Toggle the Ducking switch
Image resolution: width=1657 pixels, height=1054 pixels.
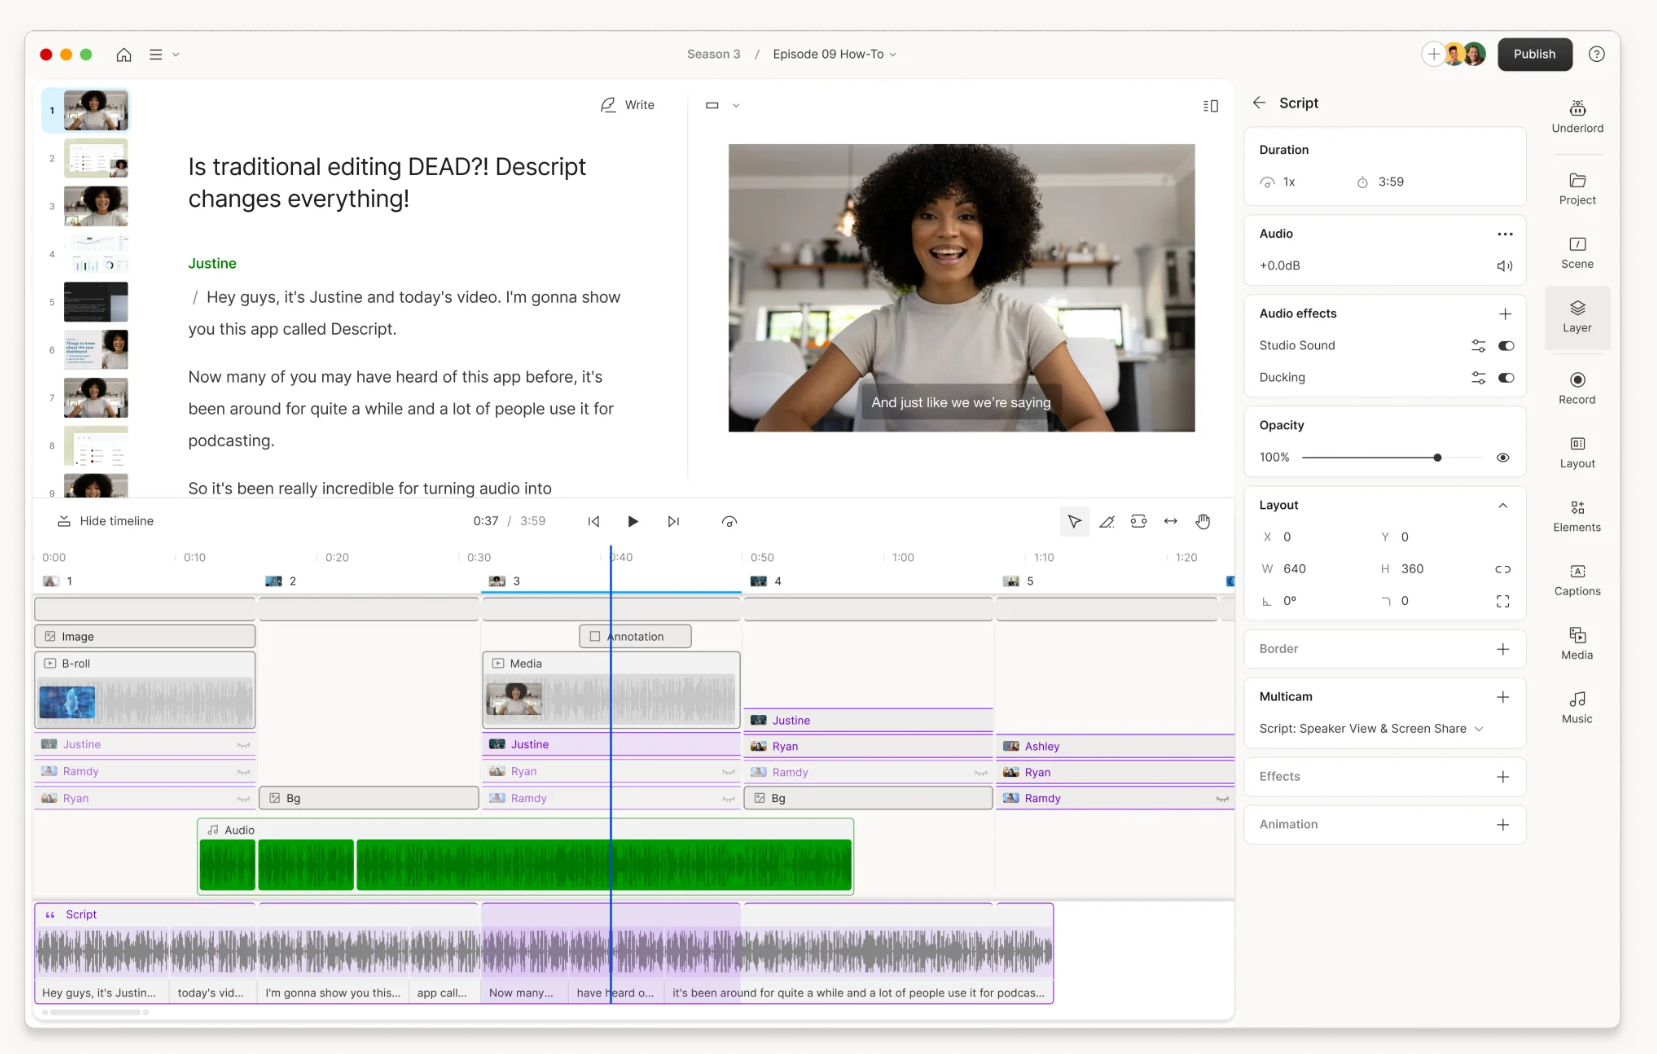coord(1506,378)
